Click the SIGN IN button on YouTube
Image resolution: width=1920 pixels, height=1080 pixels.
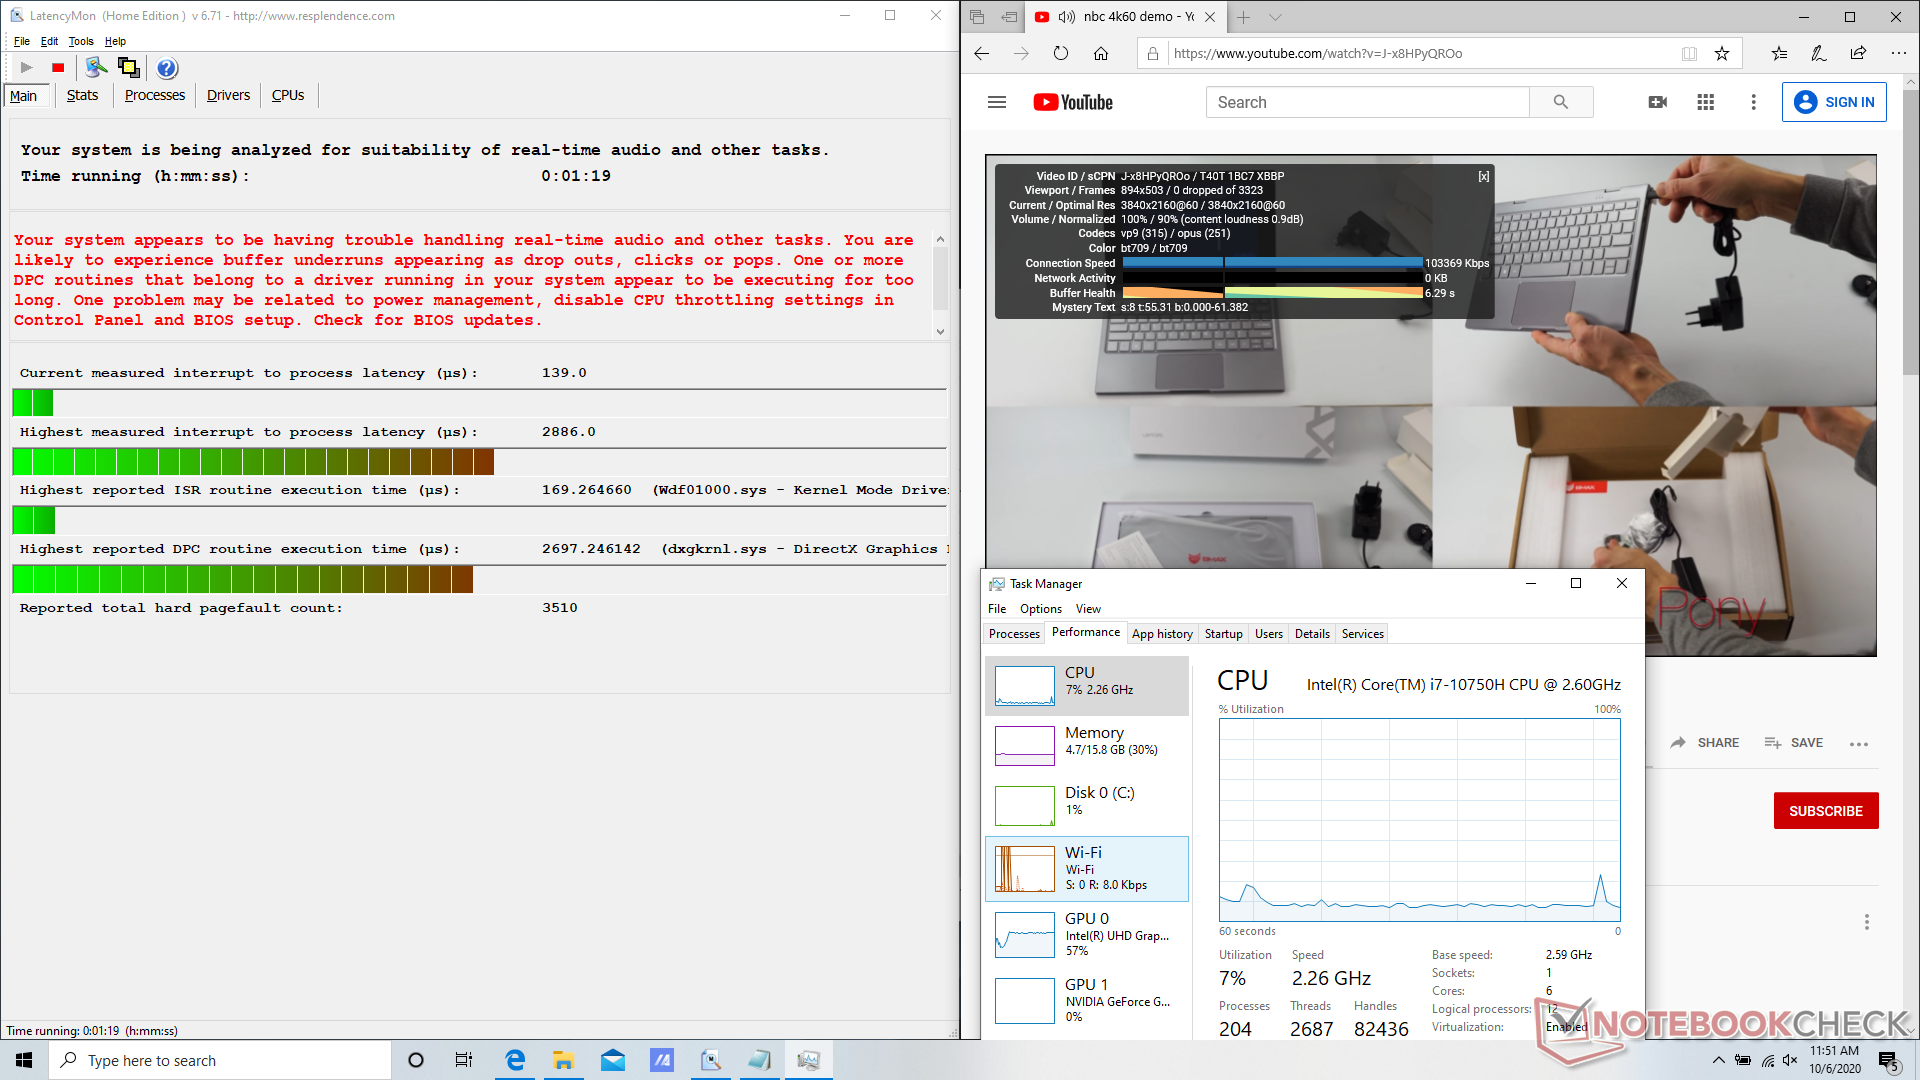point(1834,102)
